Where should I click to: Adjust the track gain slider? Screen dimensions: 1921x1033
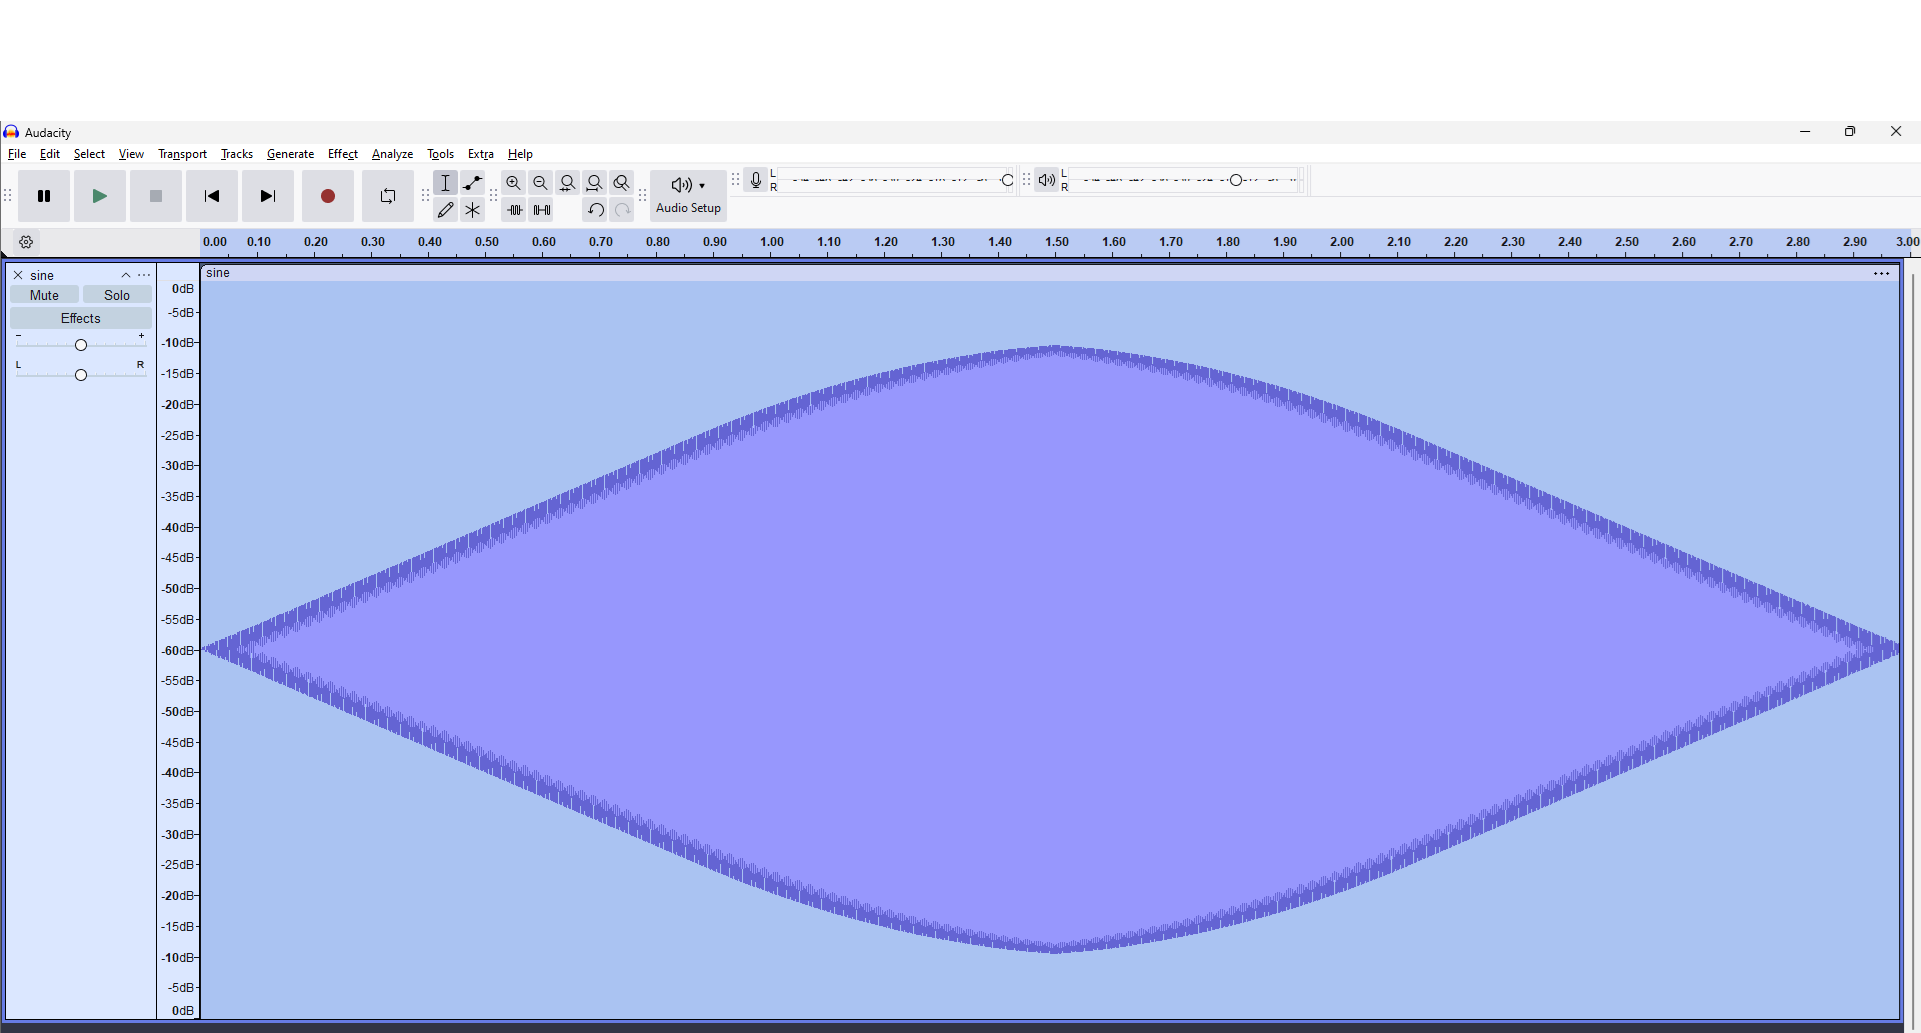click(x=80, y=344)
